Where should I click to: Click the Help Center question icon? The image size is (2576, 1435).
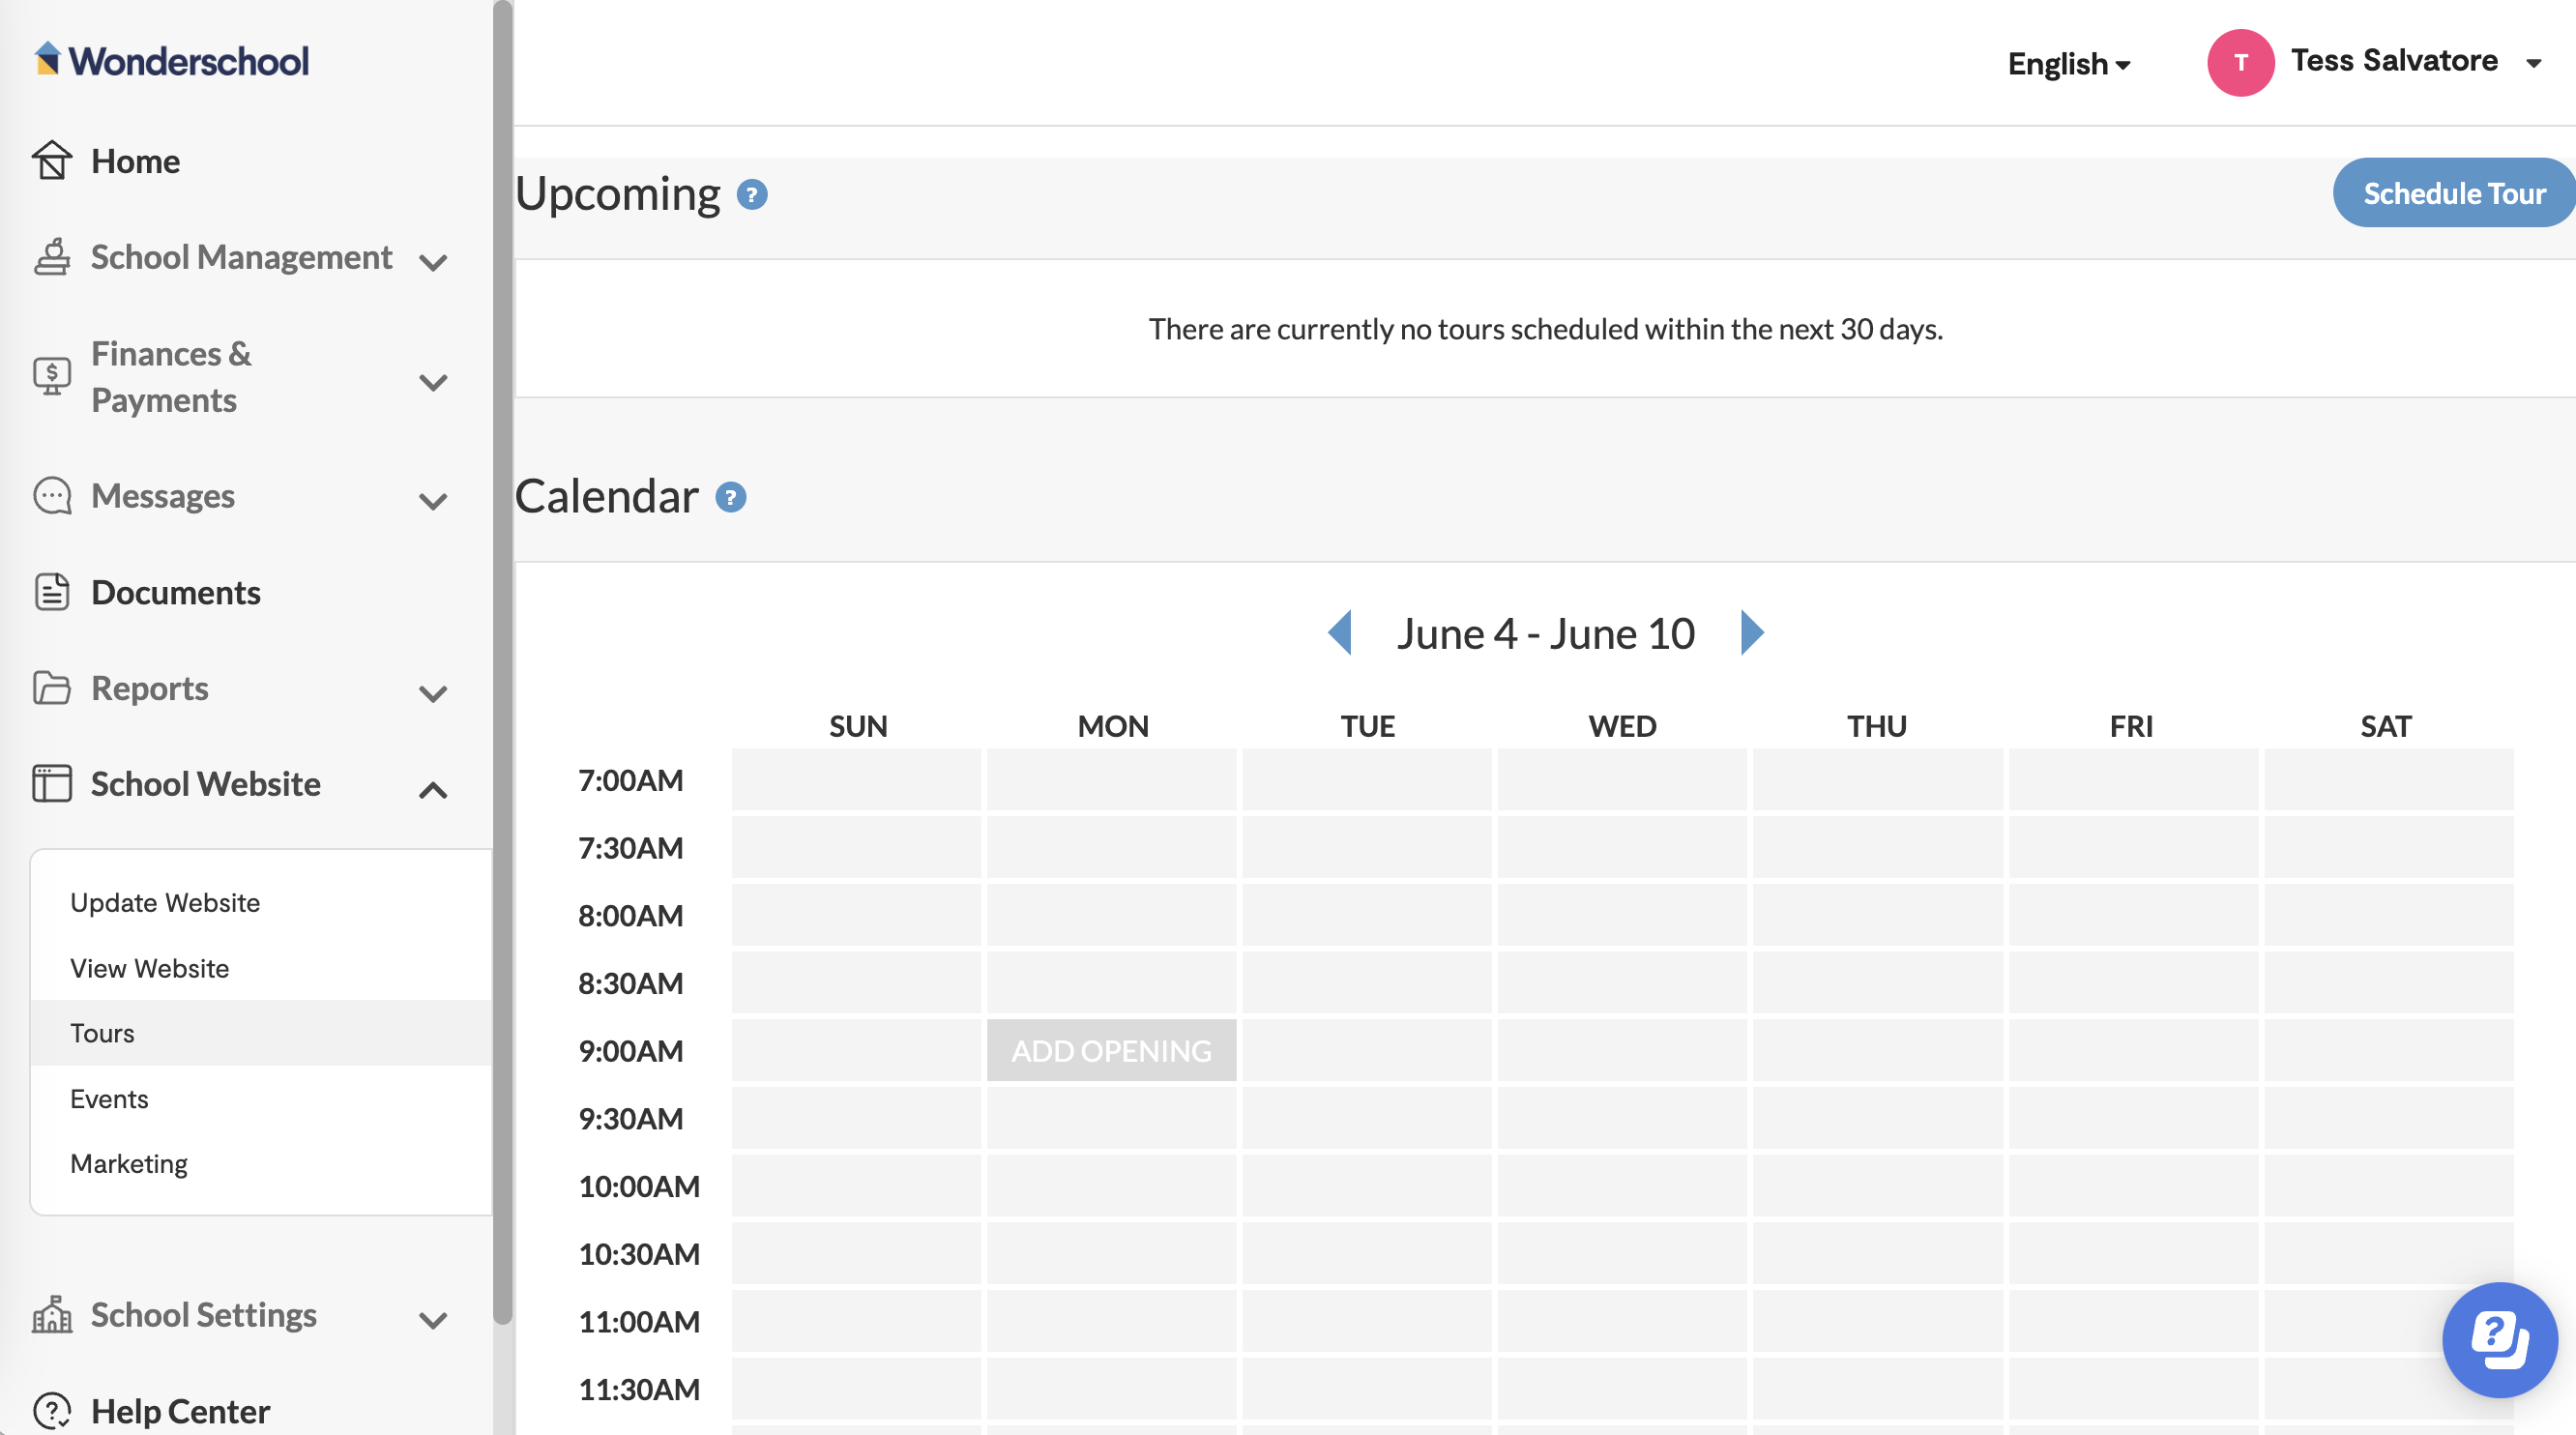tap(52, 1410)
